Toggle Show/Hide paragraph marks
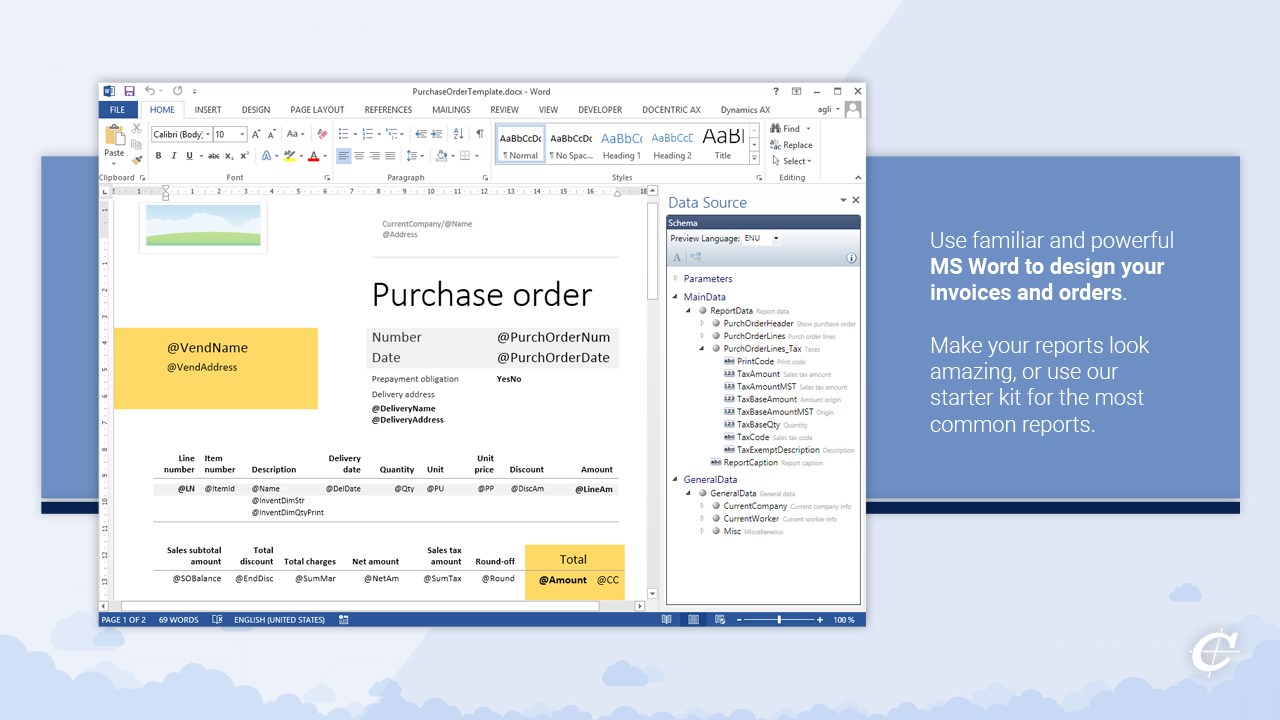1280x720 pixels. coord(479,134)
